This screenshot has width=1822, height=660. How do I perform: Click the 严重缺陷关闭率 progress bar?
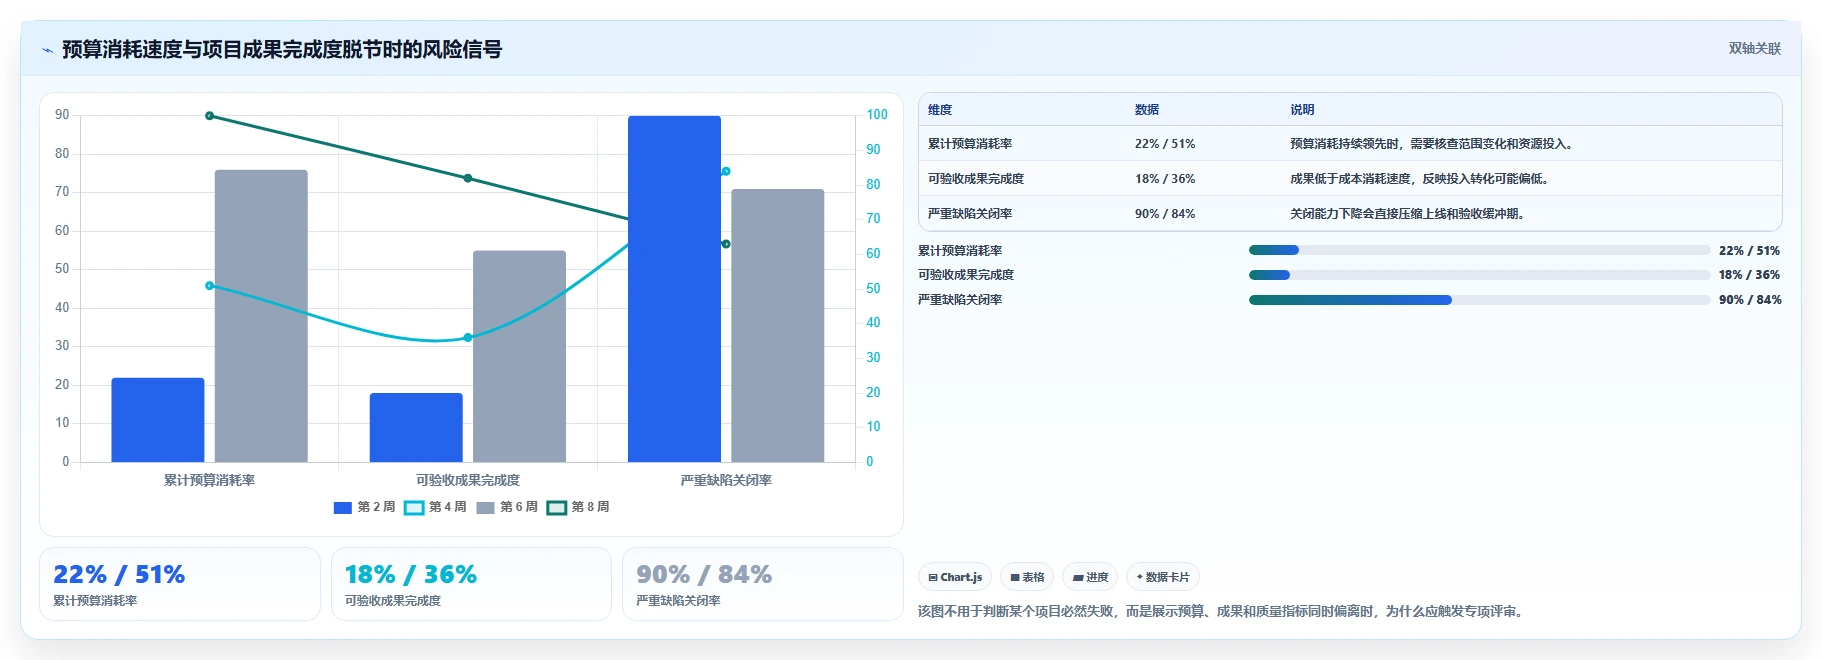[1479, 300]
